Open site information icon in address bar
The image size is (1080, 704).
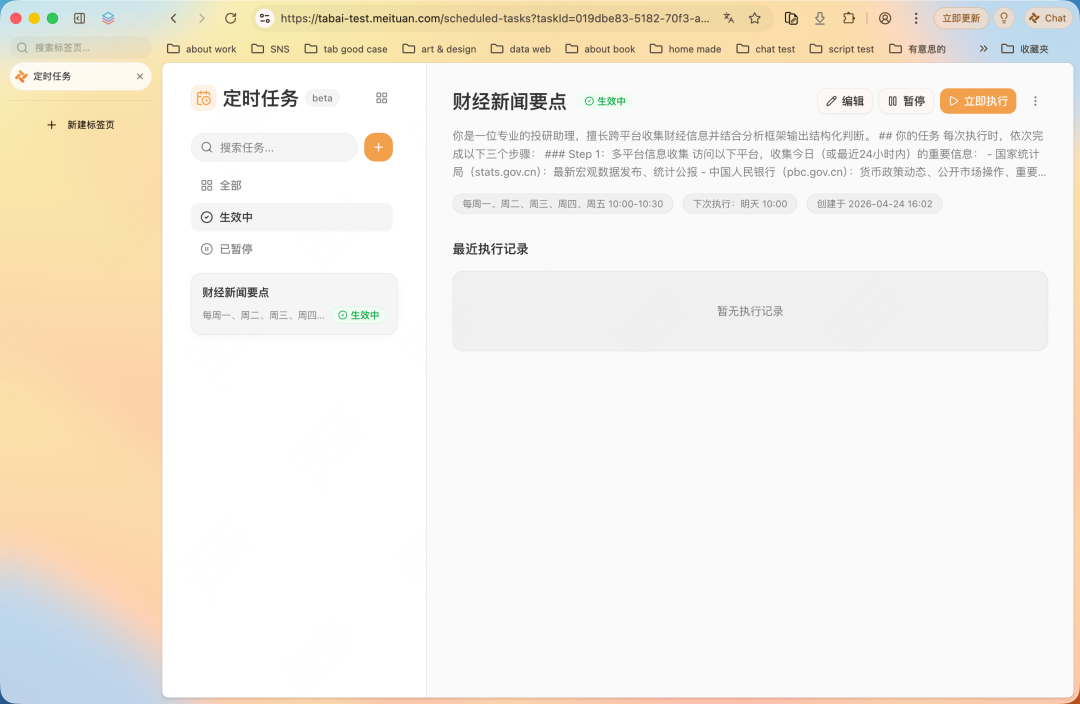264,19
